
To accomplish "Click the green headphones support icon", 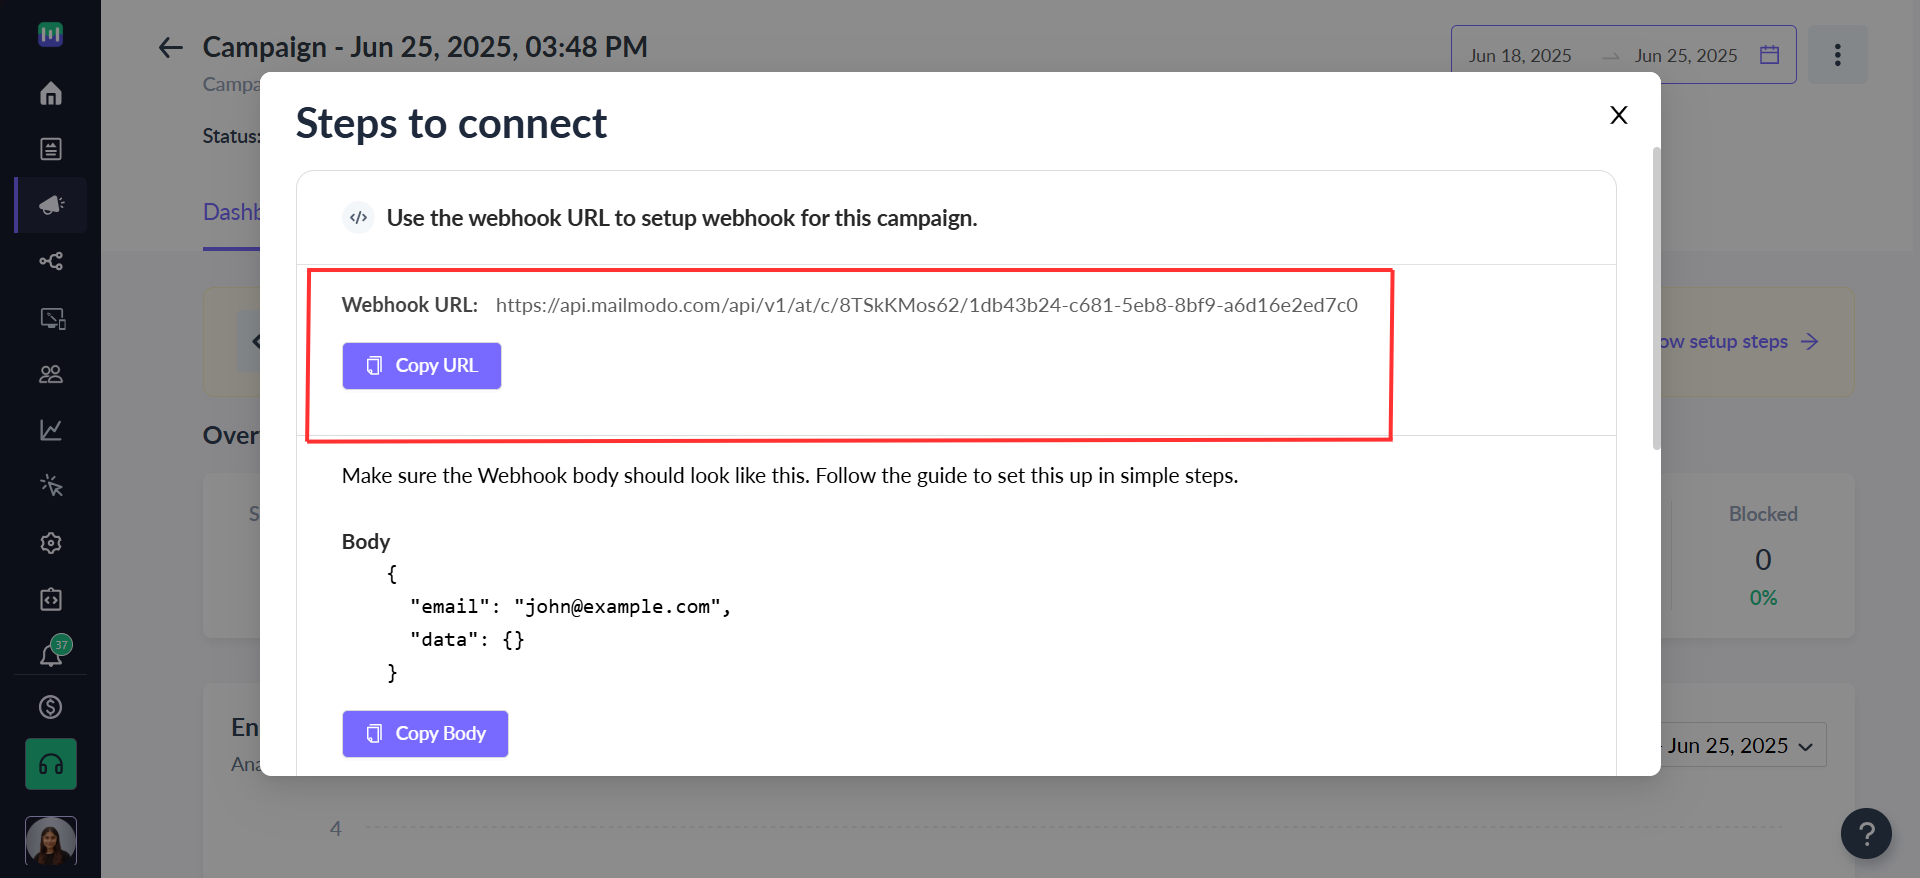I will [51, 765].
